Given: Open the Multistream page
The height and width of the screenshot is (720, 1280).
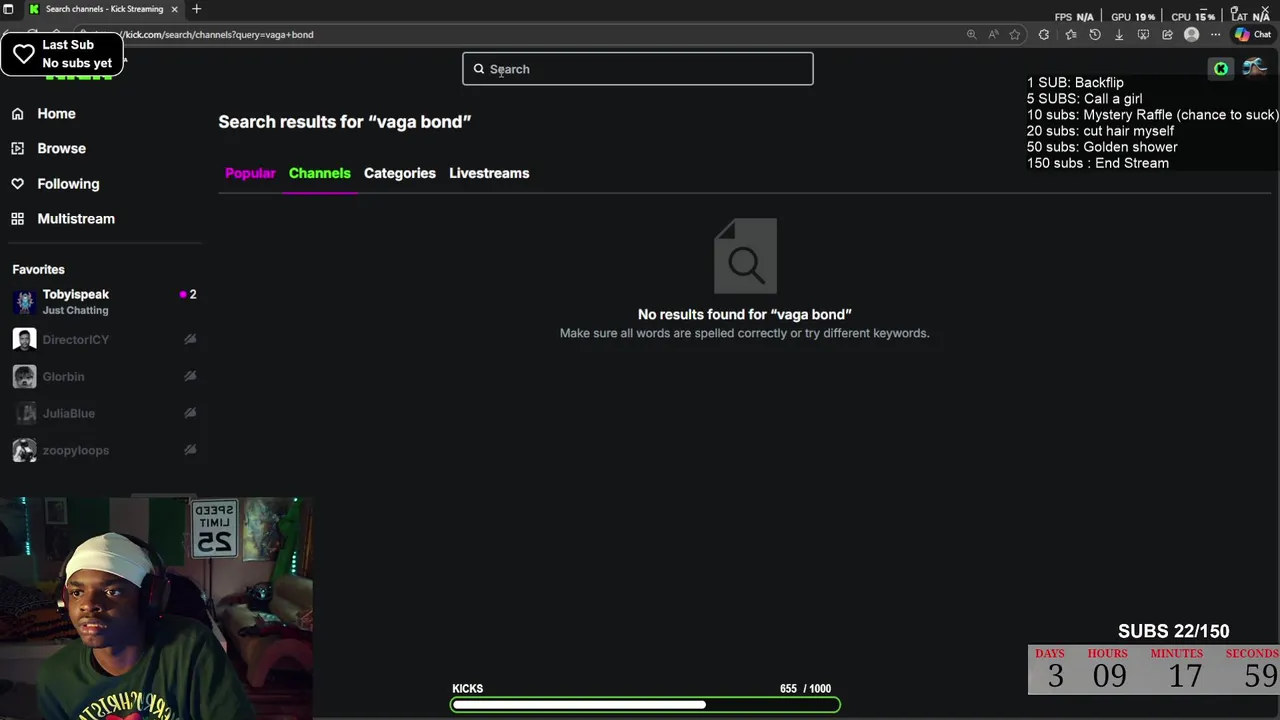Looking at the screenshot, I should pyautogui.click(x=76, y=219).
